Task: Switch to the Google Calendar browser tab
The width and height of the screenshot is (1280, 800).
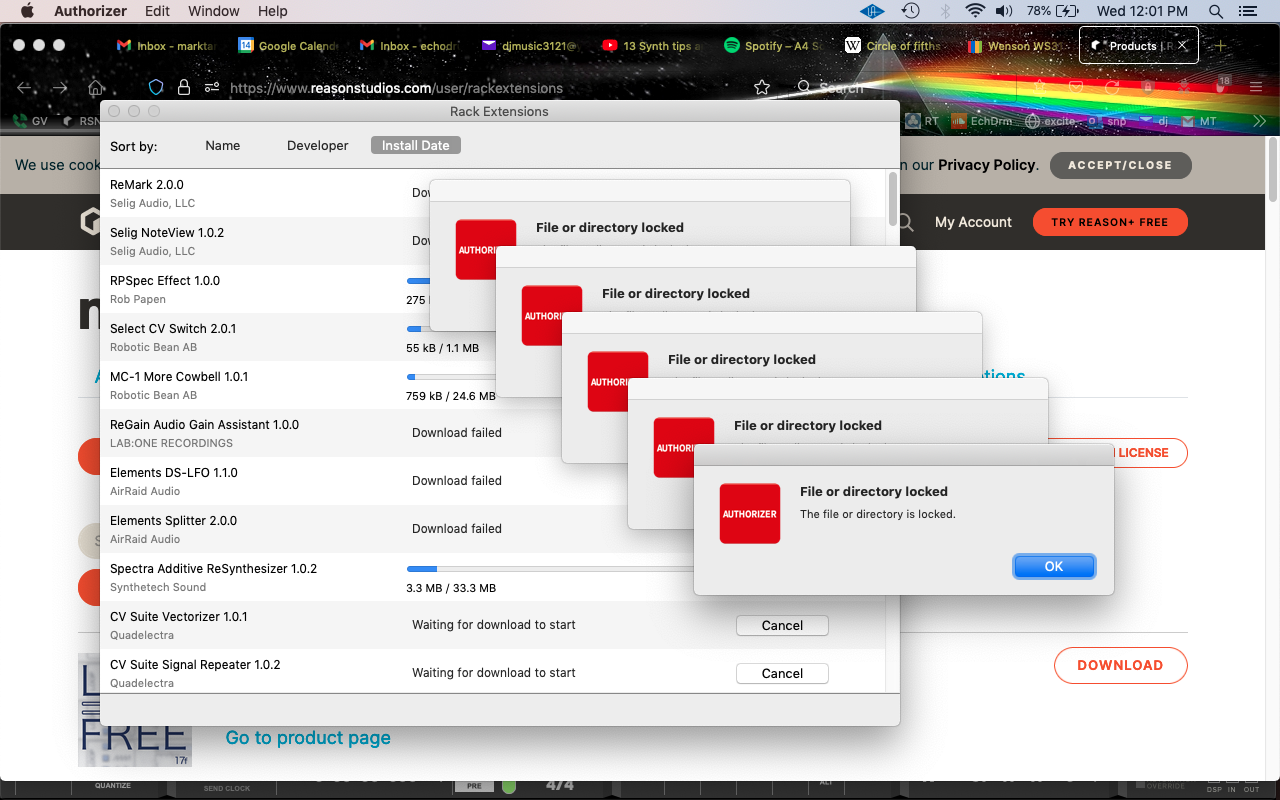Action: [288, 46]
